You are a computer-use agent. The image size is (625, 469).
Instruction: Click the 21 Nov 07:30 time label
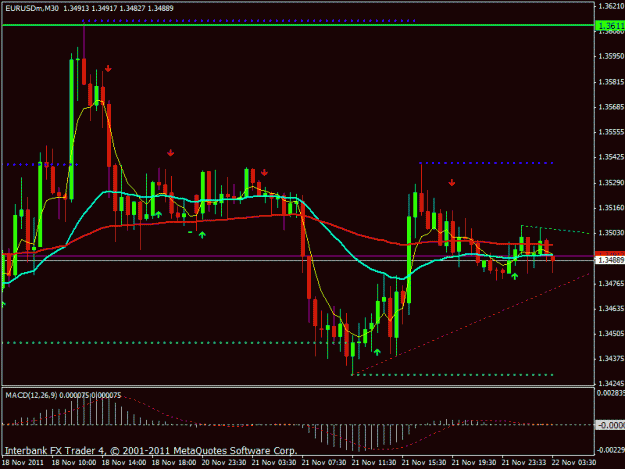click(x=324, y=463)
